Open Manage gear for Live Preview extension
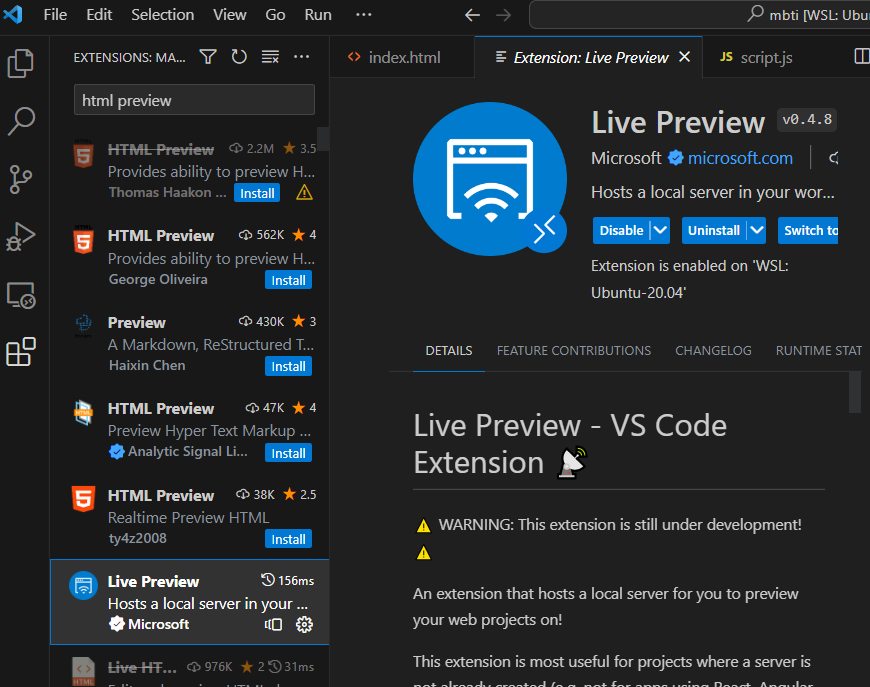This screenshot has height=687, width=870. pyautogui.click(x=304, y=625)
